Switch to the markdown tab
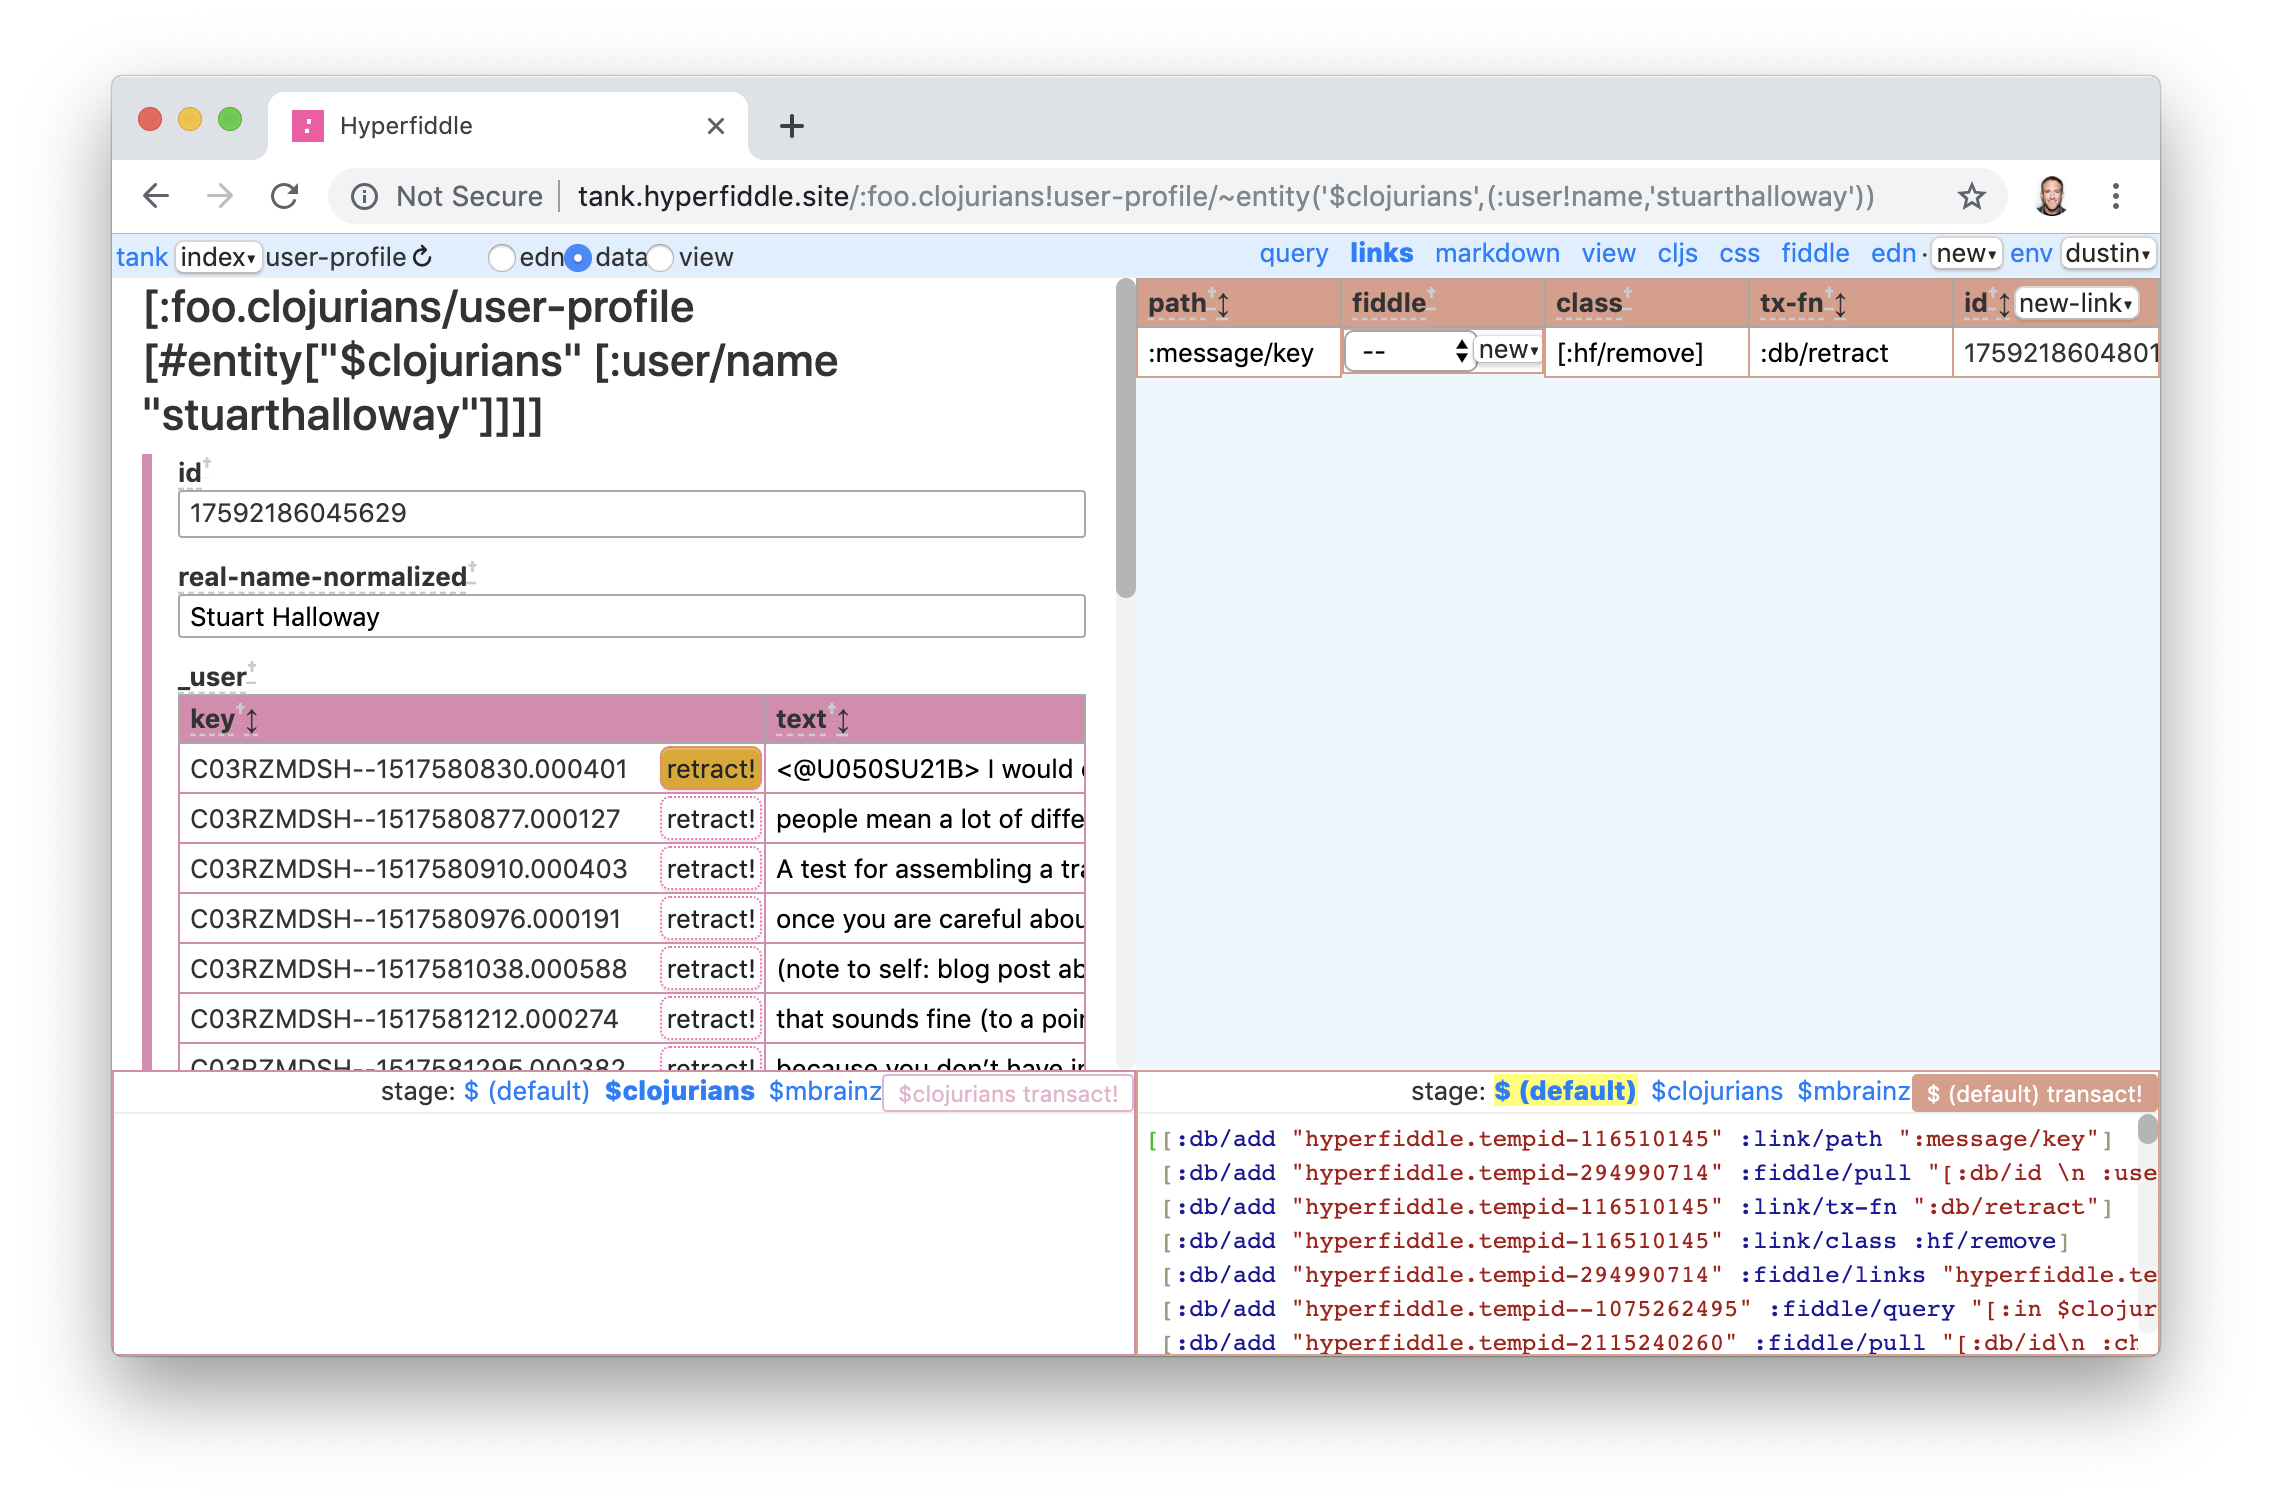Image resolution: width=2272 pixels, height=1504 pixels. (x=1497, y=254)
